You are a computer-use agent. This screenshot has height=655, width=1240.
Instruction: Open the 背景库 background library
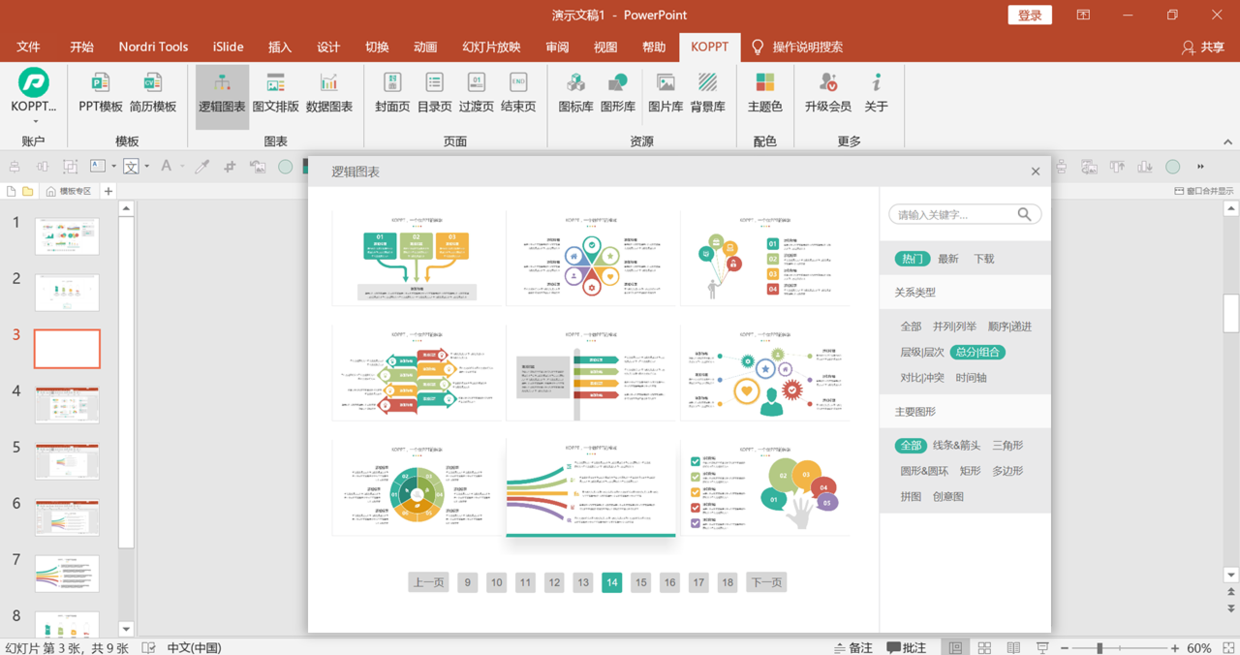(707, 91)
